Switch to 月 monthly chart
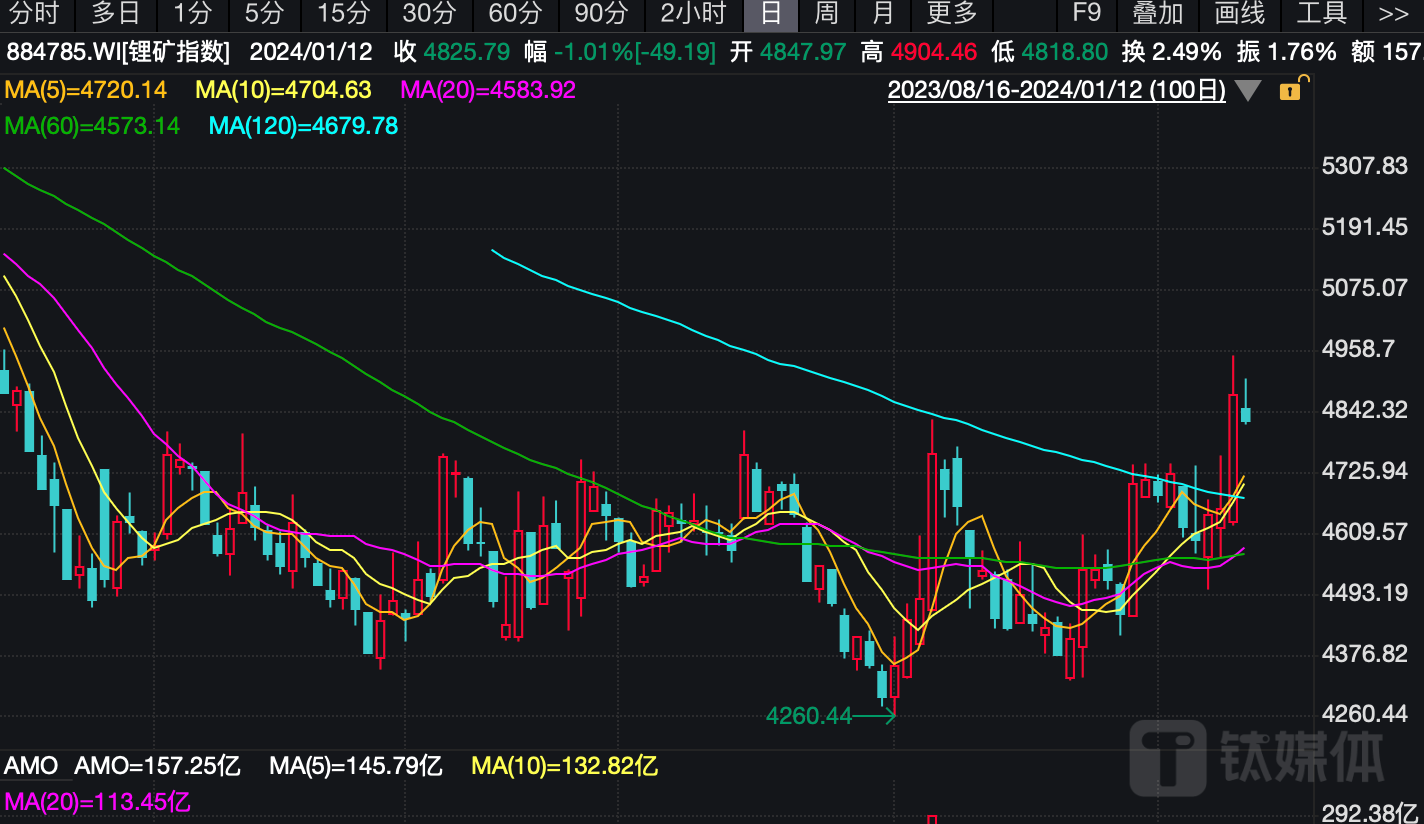1424x824 pixels. tap(883, 14)
